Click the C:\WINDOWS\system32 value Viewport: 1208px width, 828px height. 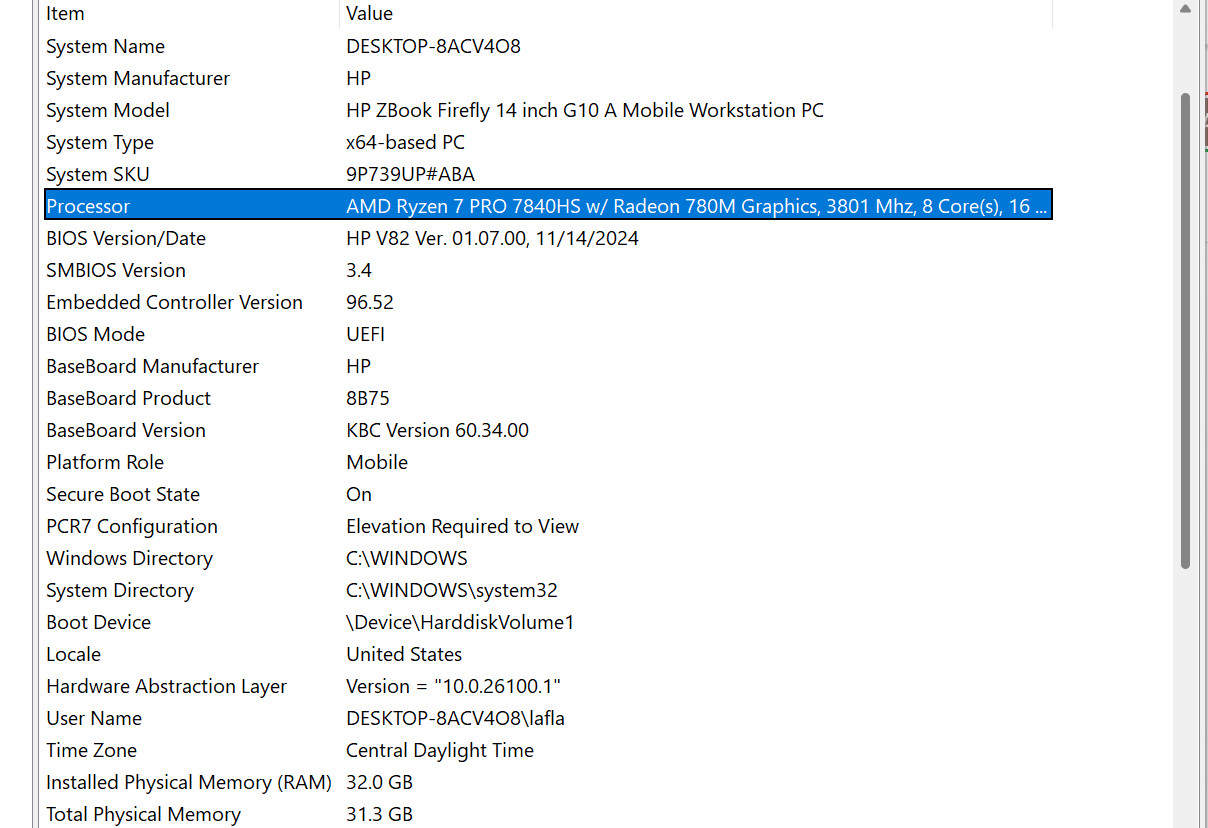coord(452,590)
